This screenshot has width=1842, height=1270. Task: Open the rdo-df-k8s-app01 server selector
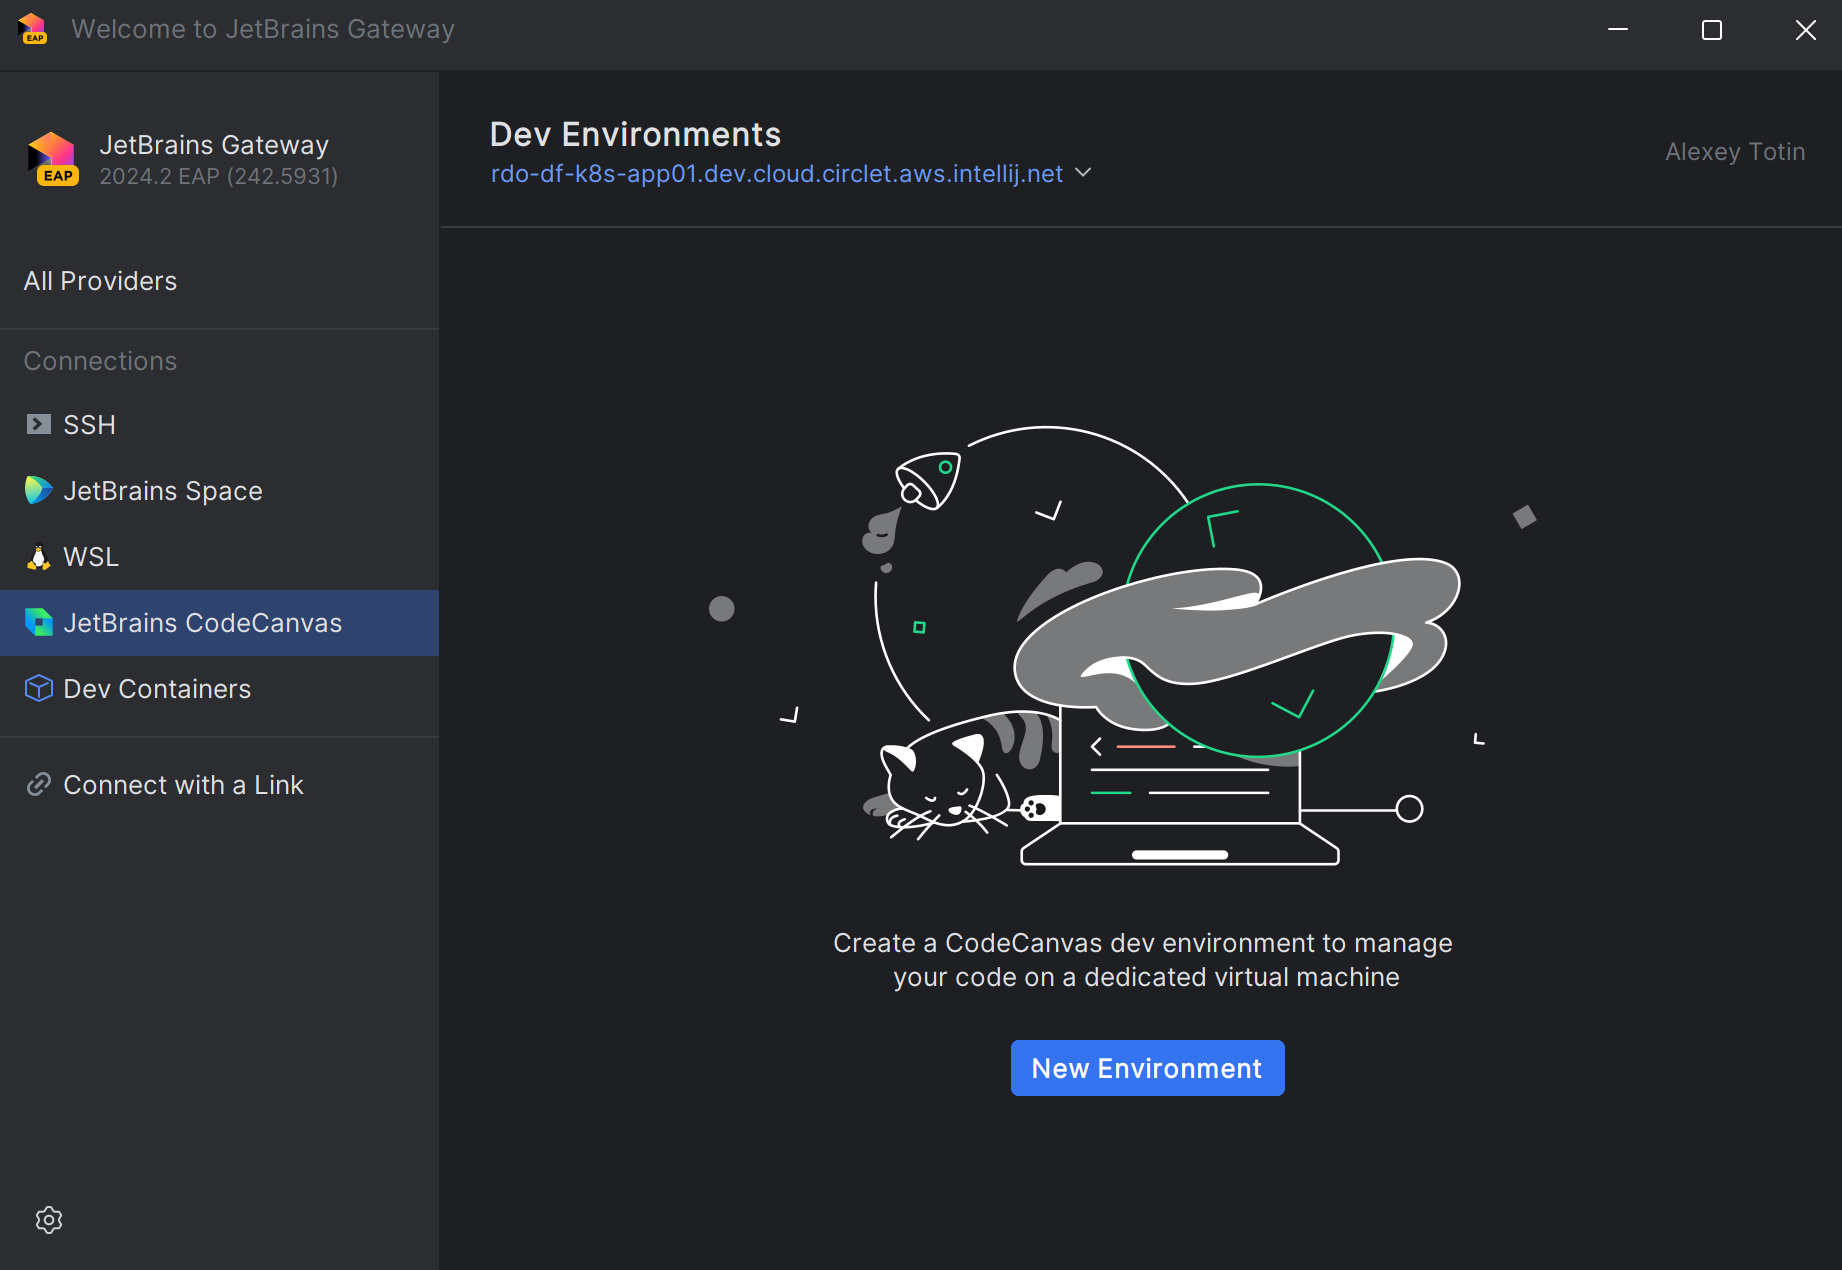[776, 174]
